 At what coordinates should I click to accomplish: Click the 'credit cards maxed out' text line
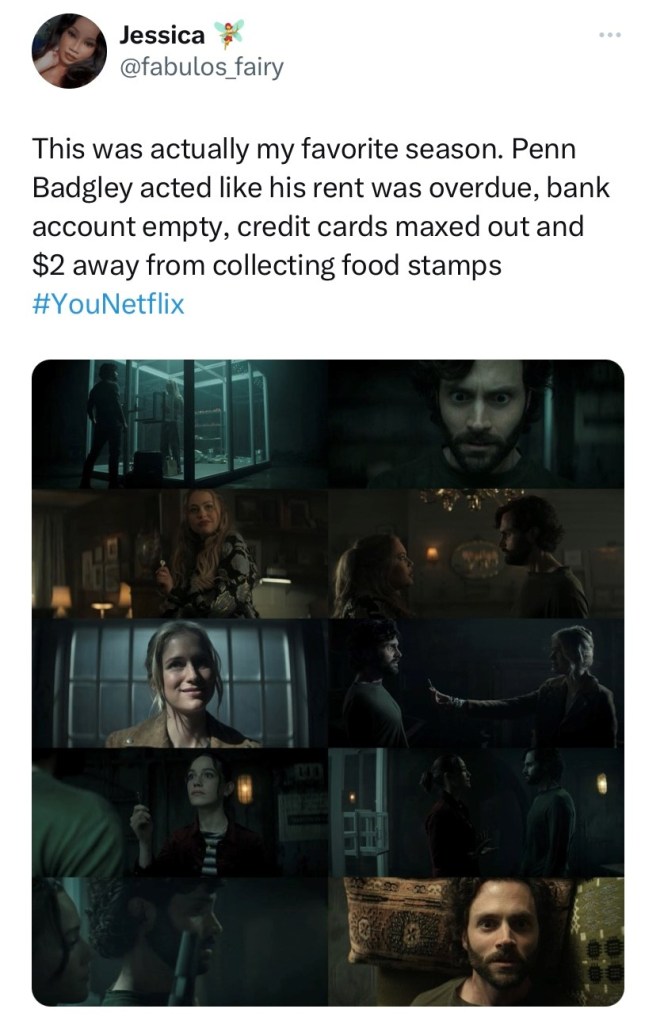click(307, 227)
